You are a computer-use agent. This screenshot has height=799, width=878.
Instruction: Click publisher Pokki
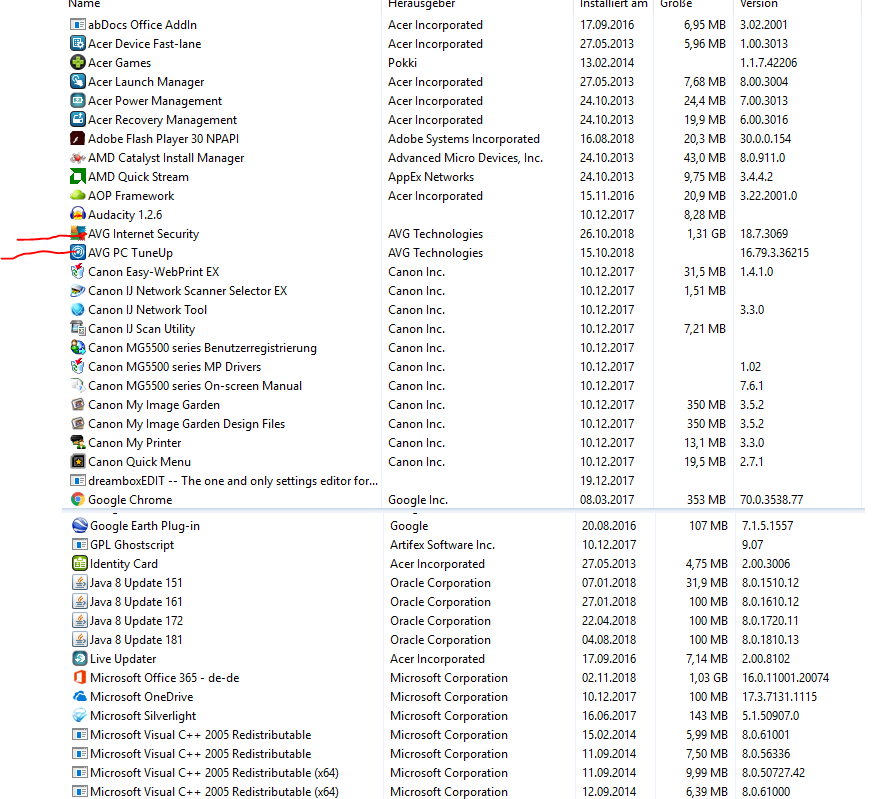tap(402, 63)
